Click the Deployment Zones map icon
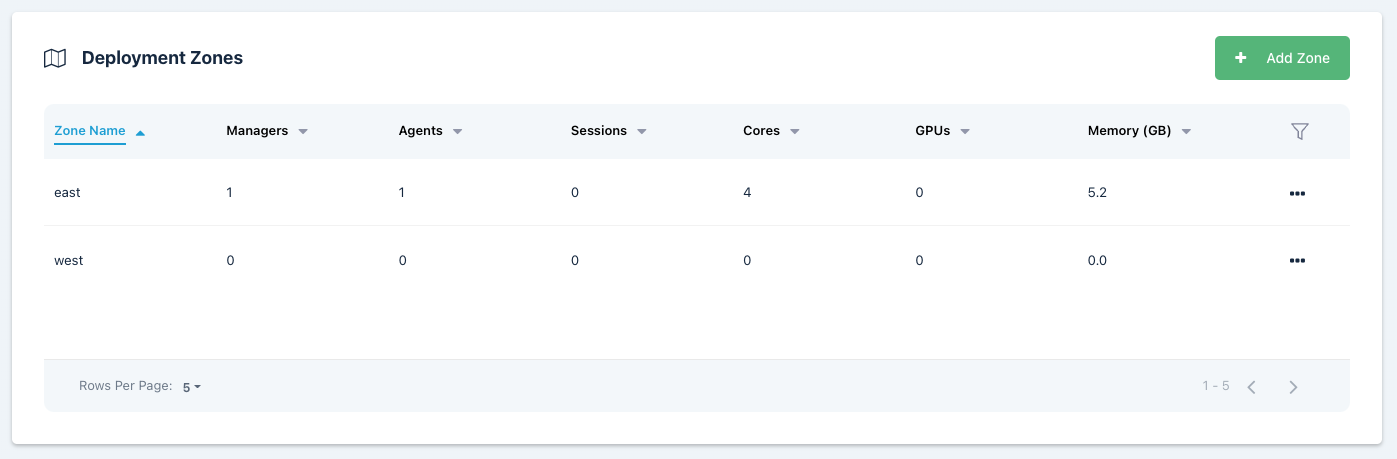The width and height of the screenshot is (1397, 459). 55,58
